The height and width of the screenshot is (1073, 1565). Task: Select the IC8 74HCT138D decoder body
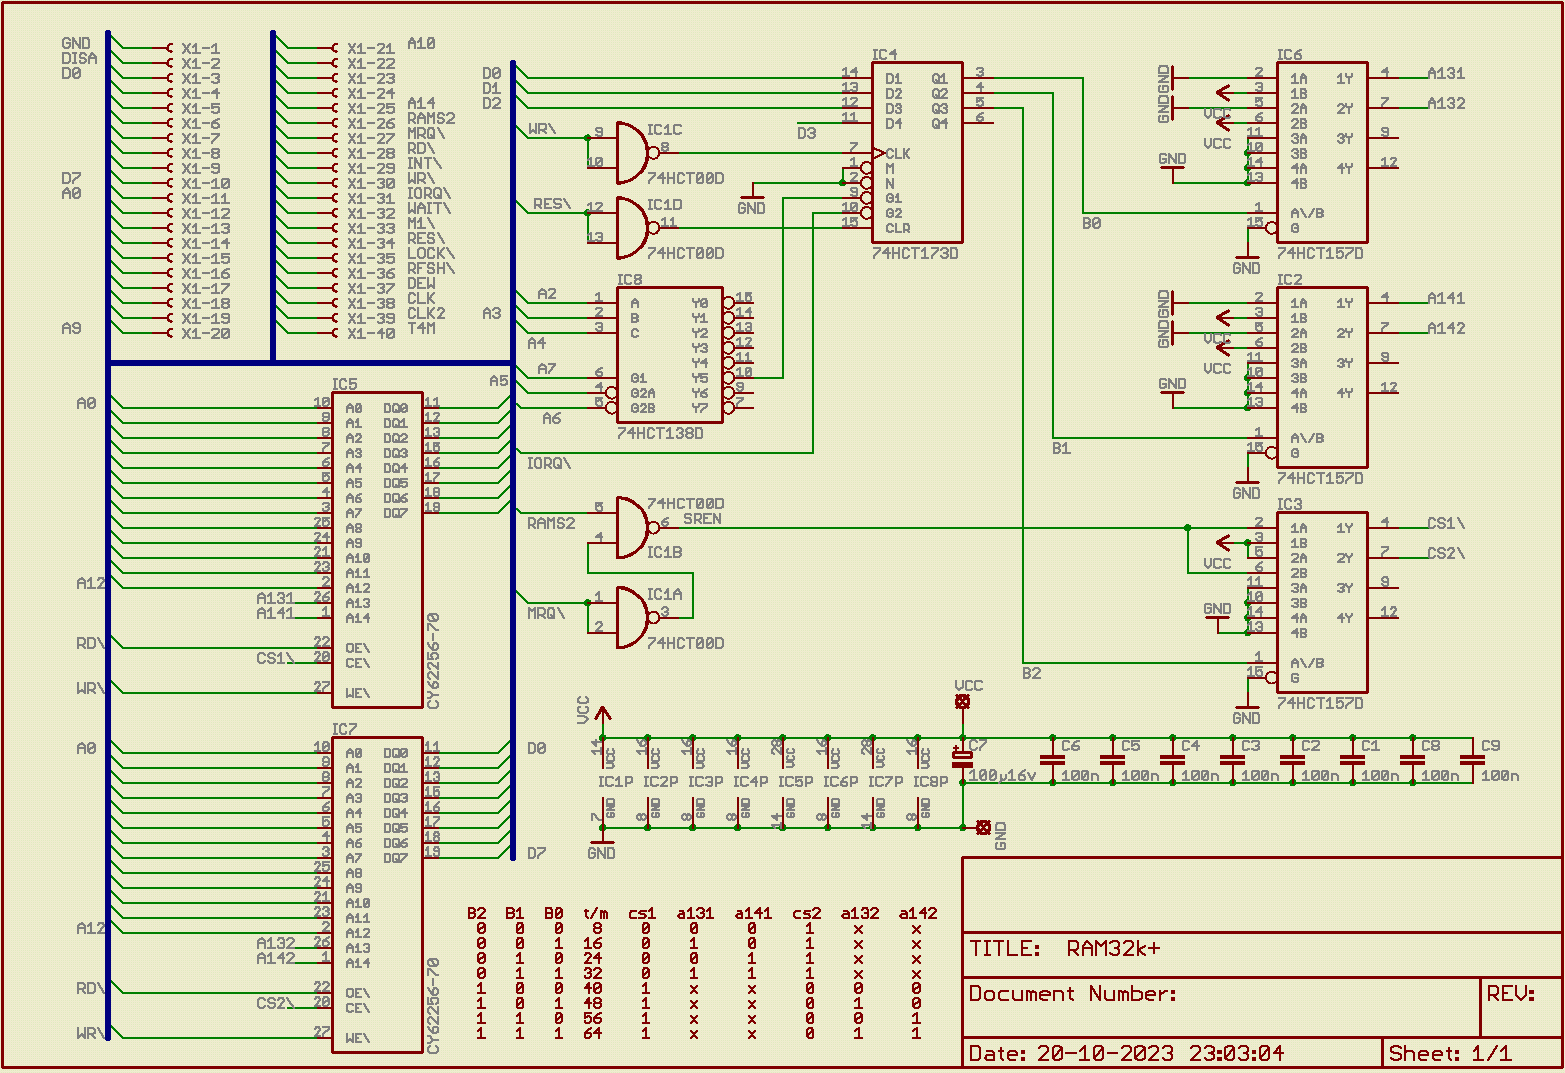(668, 355)
